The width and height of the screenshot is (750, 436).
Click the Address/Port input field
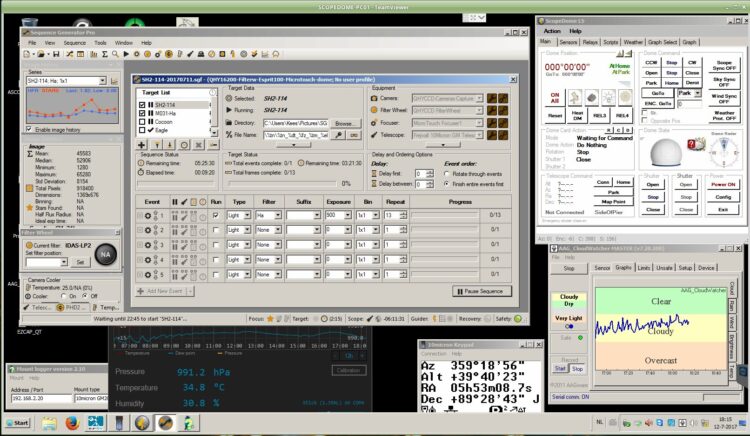[x=41, y=398]
